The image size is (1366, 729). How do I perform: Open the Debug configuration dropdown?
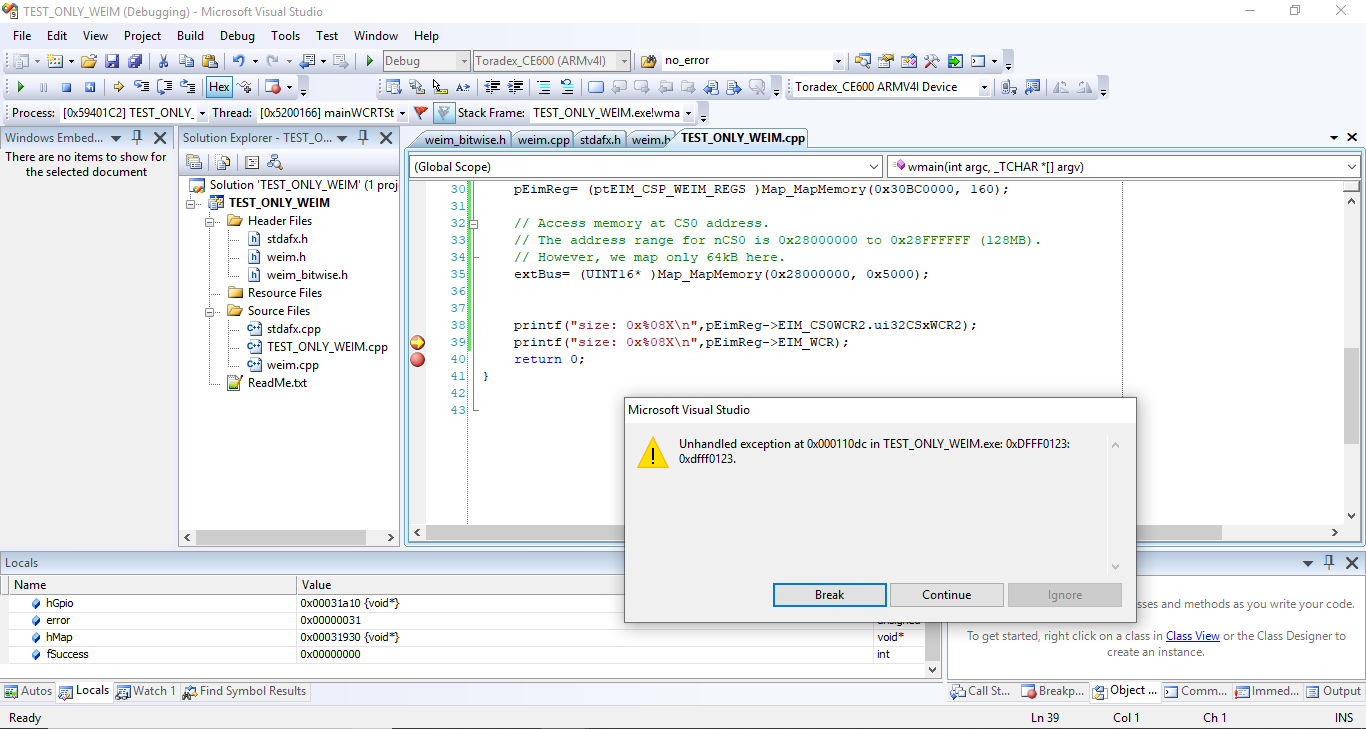(462, 61)
